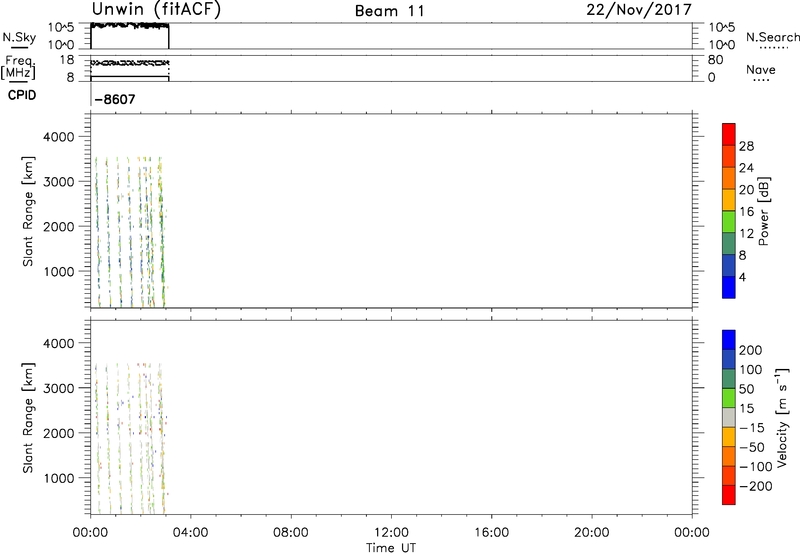Click the light green 12–16 dB Power colorbar segment

coord(729,222)
